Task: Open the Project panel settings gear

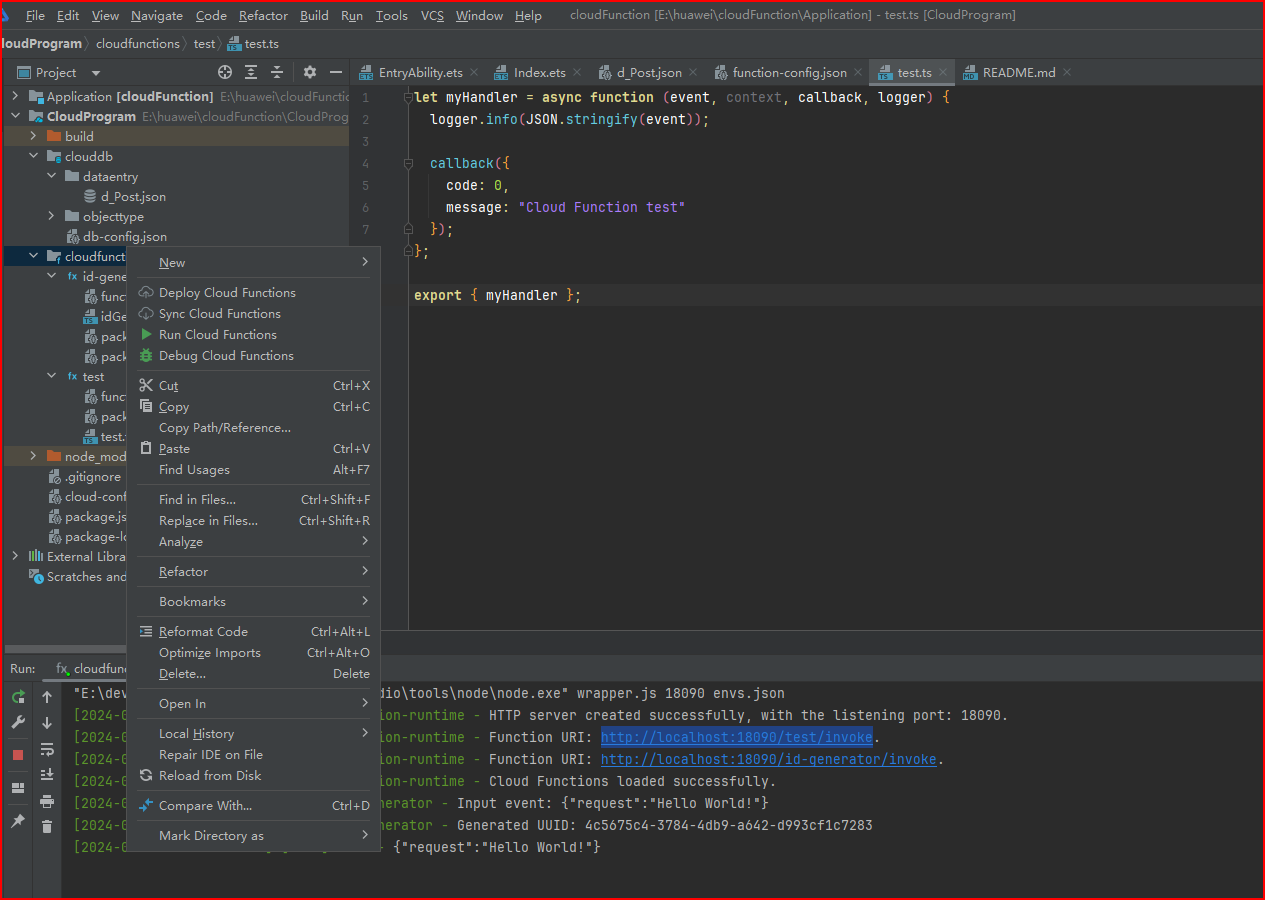Action: [x=310, y=72]
